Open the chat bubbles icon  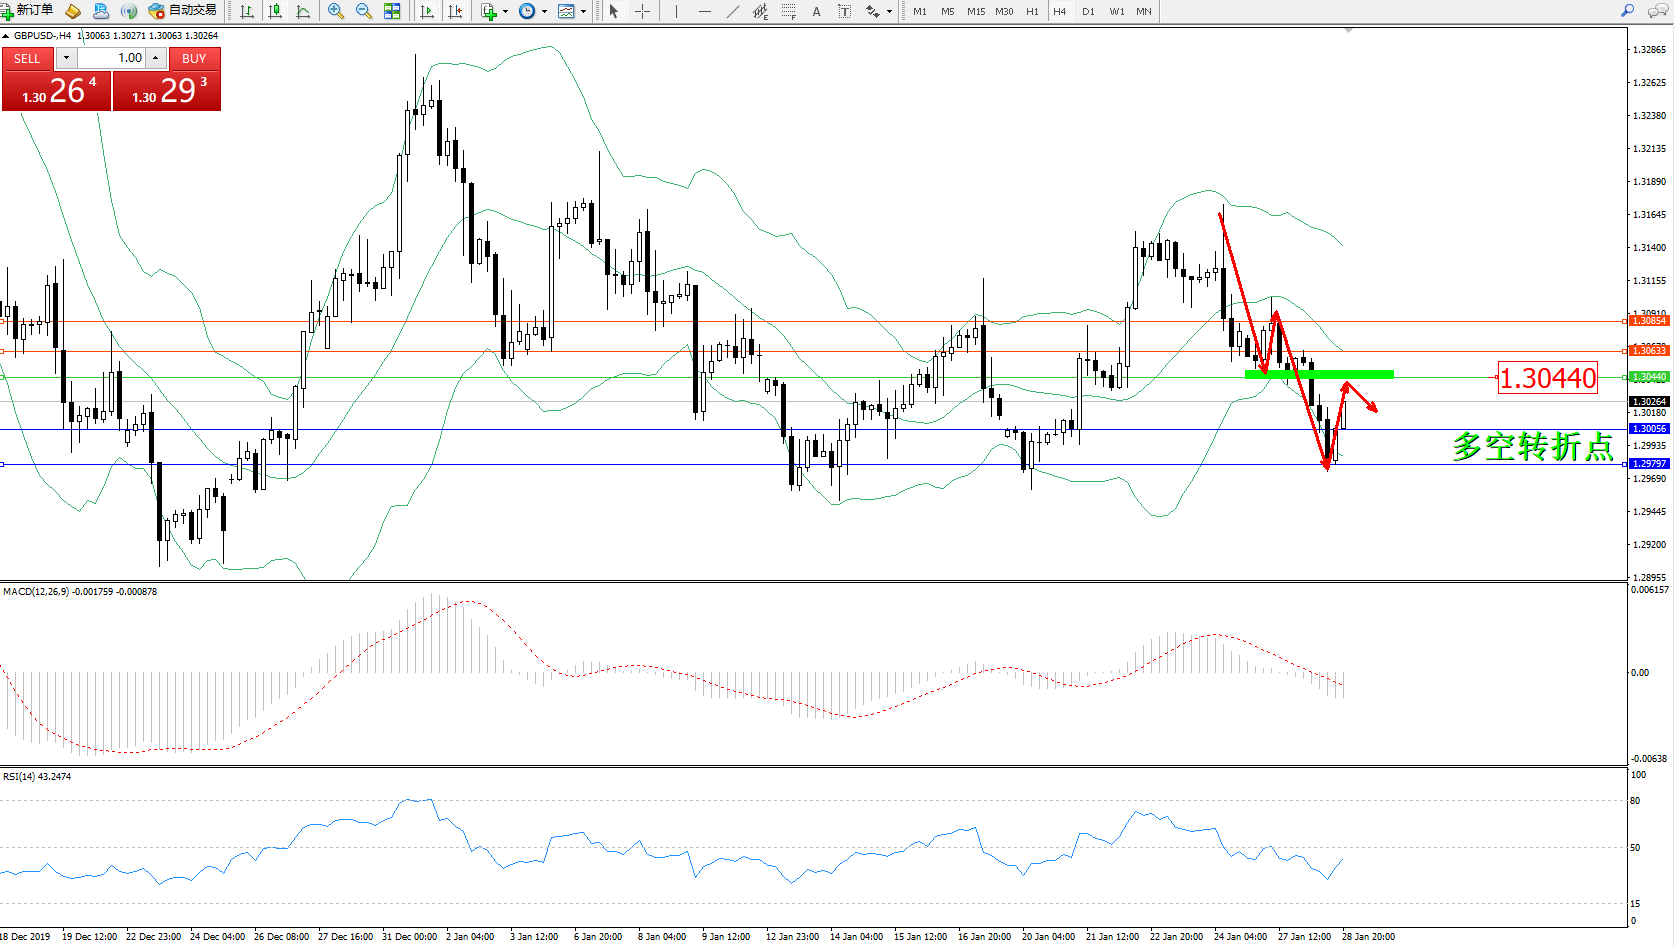[1657, 11]
